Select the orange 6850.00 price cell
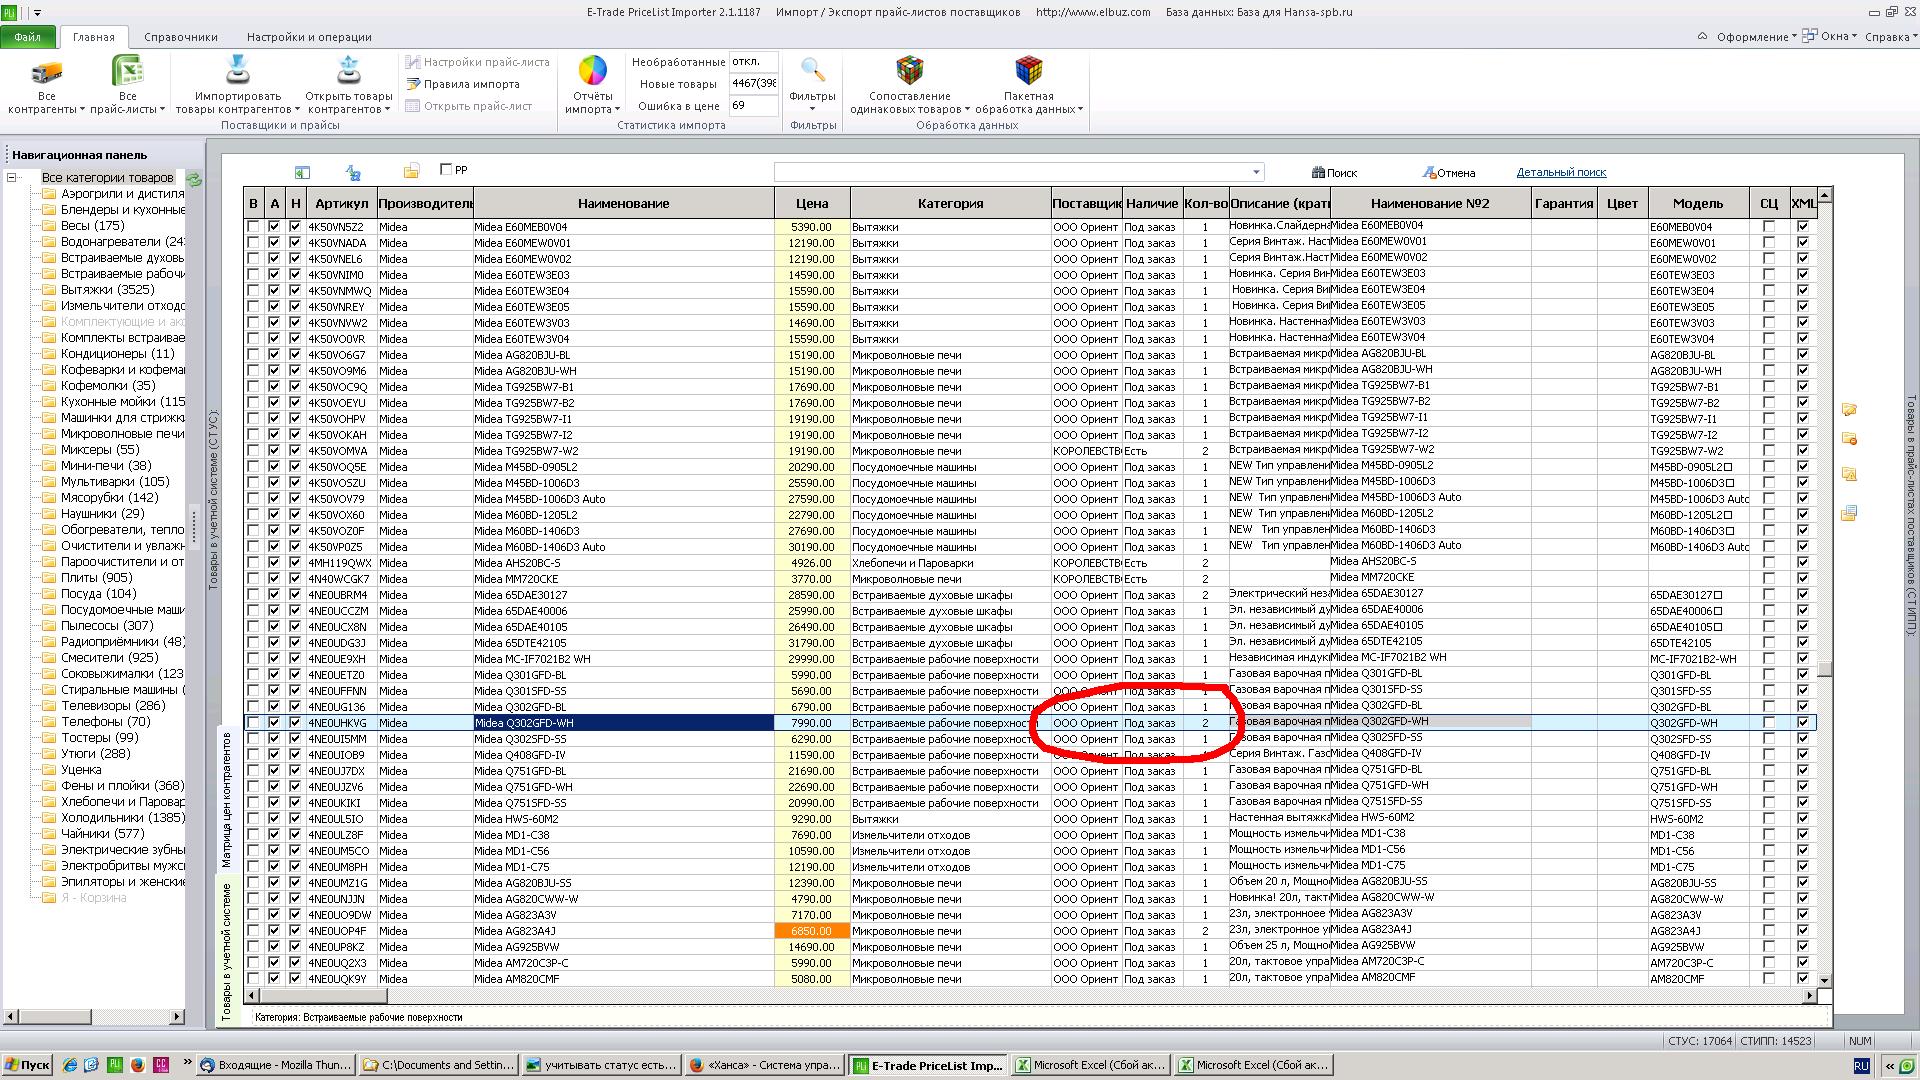 (x=811, y=930)
